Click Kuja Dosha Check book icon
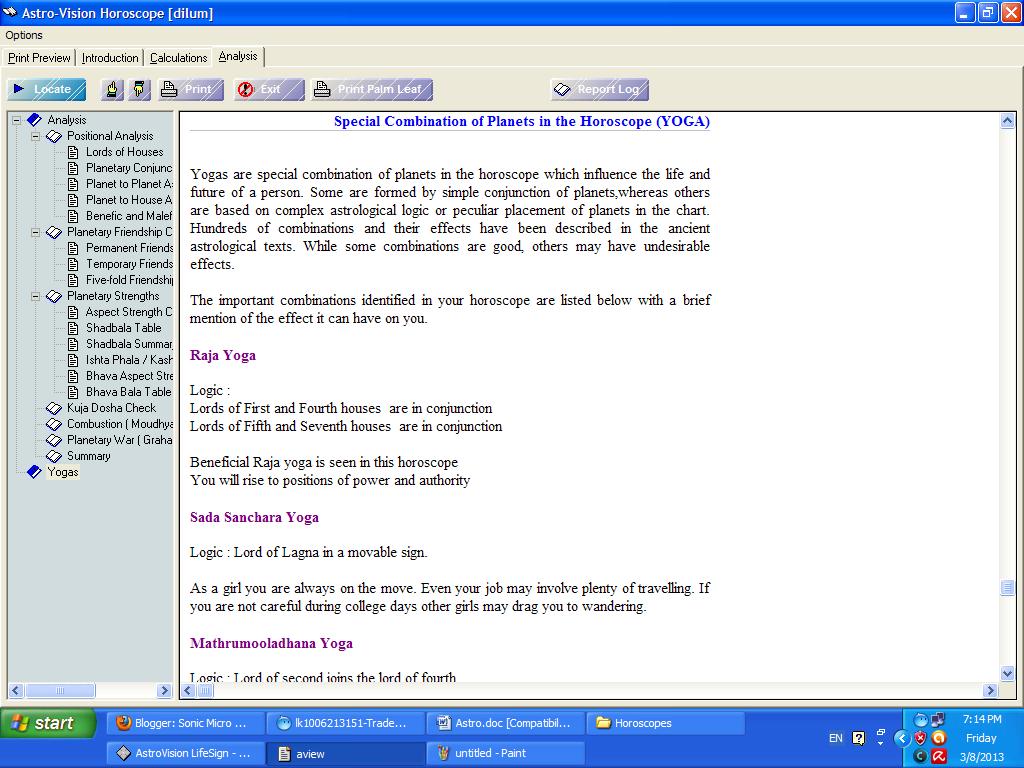 [54, 408]
